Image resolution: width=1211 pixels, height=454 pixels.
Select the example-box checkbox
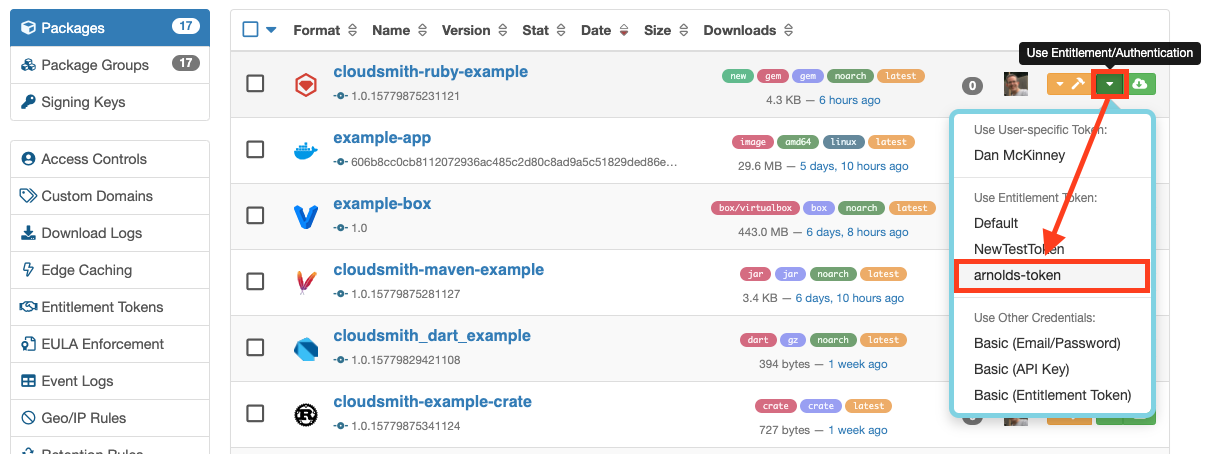255,215
